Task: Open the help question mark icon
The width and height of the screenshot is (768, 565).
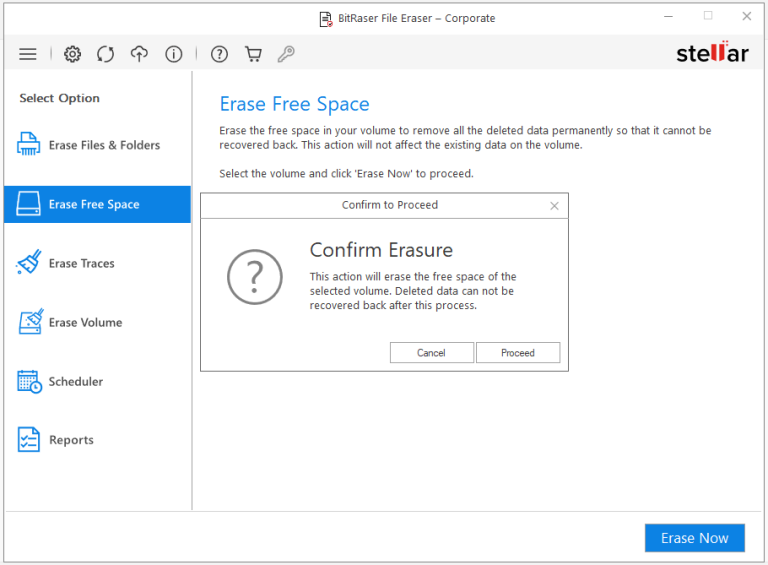Action: pyautogui.click(x=219, y=54)
